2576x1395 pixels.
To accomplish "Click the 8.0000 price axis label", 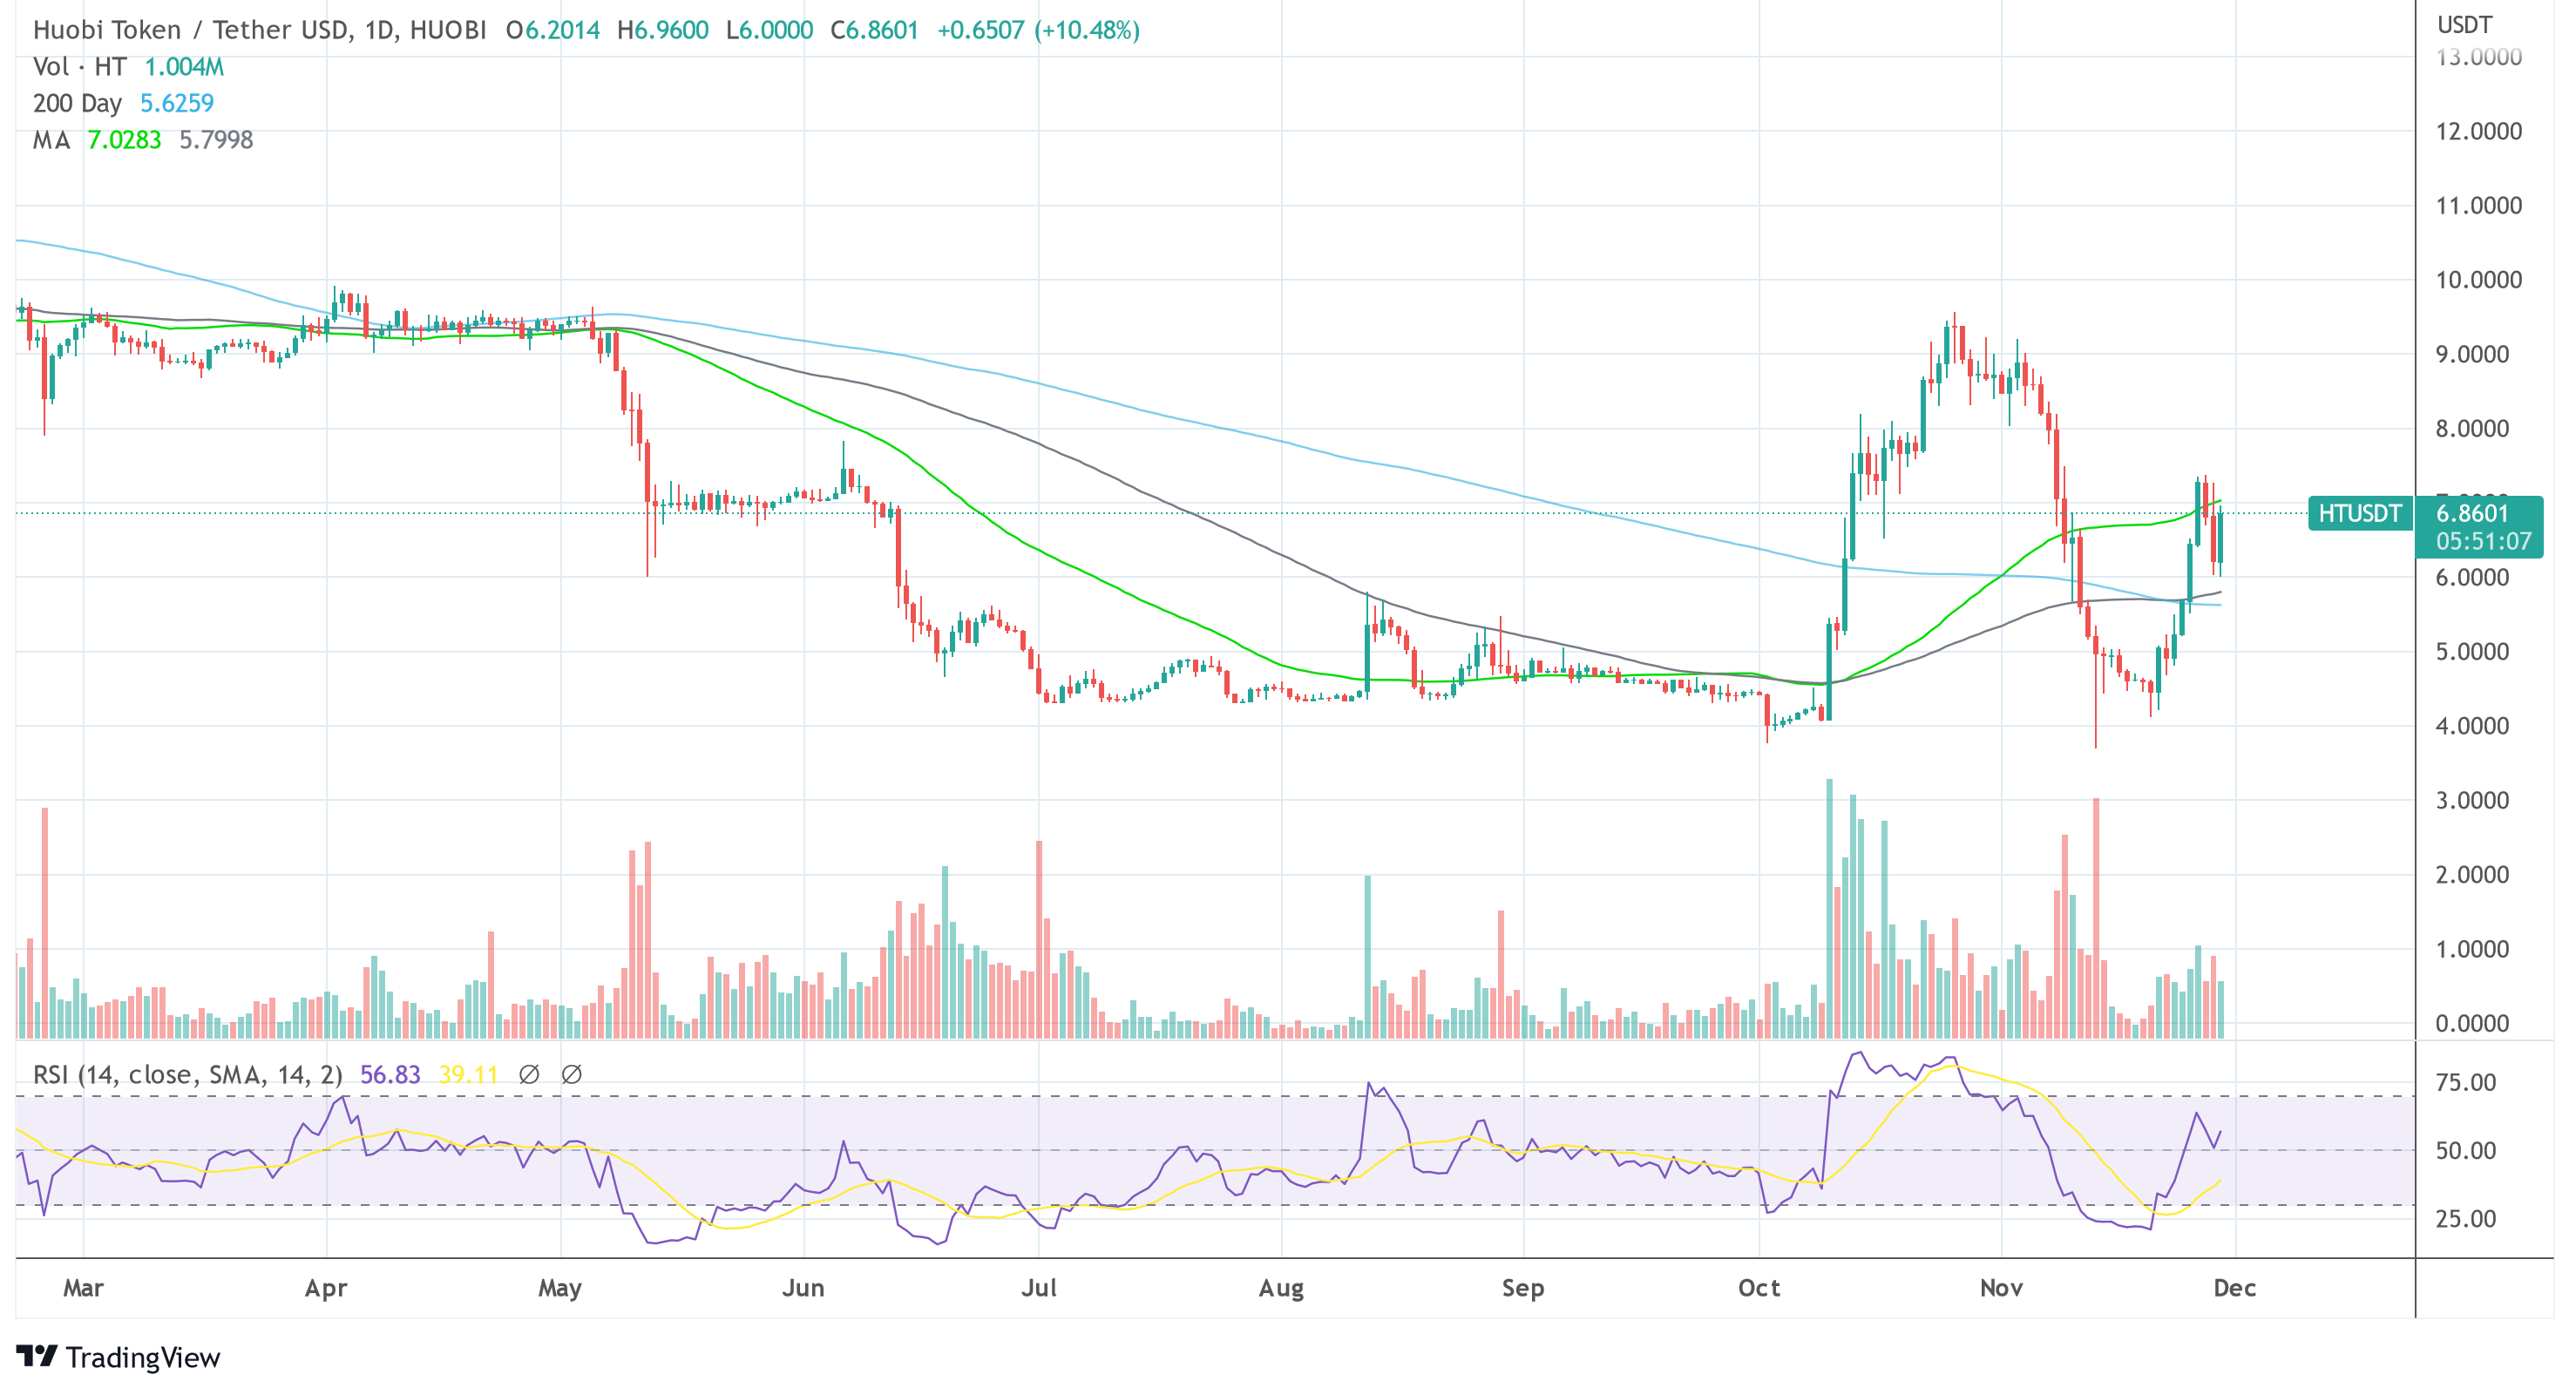I will pyautogui.click(x=2472, y=429).
